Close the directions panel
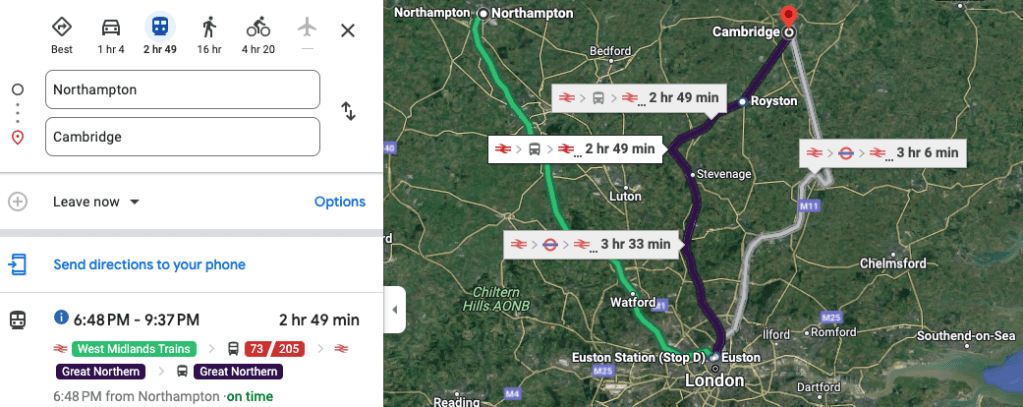 [347, 30]
